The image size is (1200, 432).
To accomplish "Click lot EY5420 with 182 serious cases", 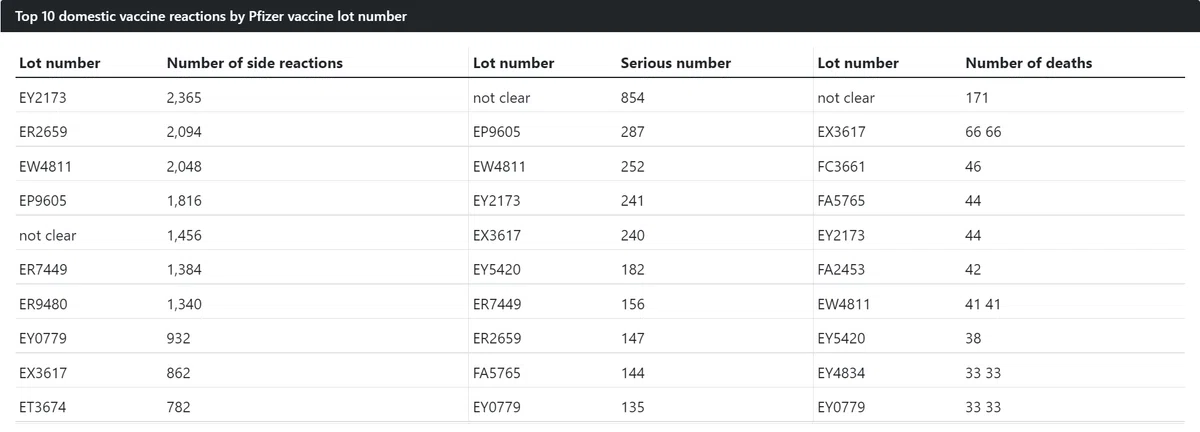I will point(496,270).
